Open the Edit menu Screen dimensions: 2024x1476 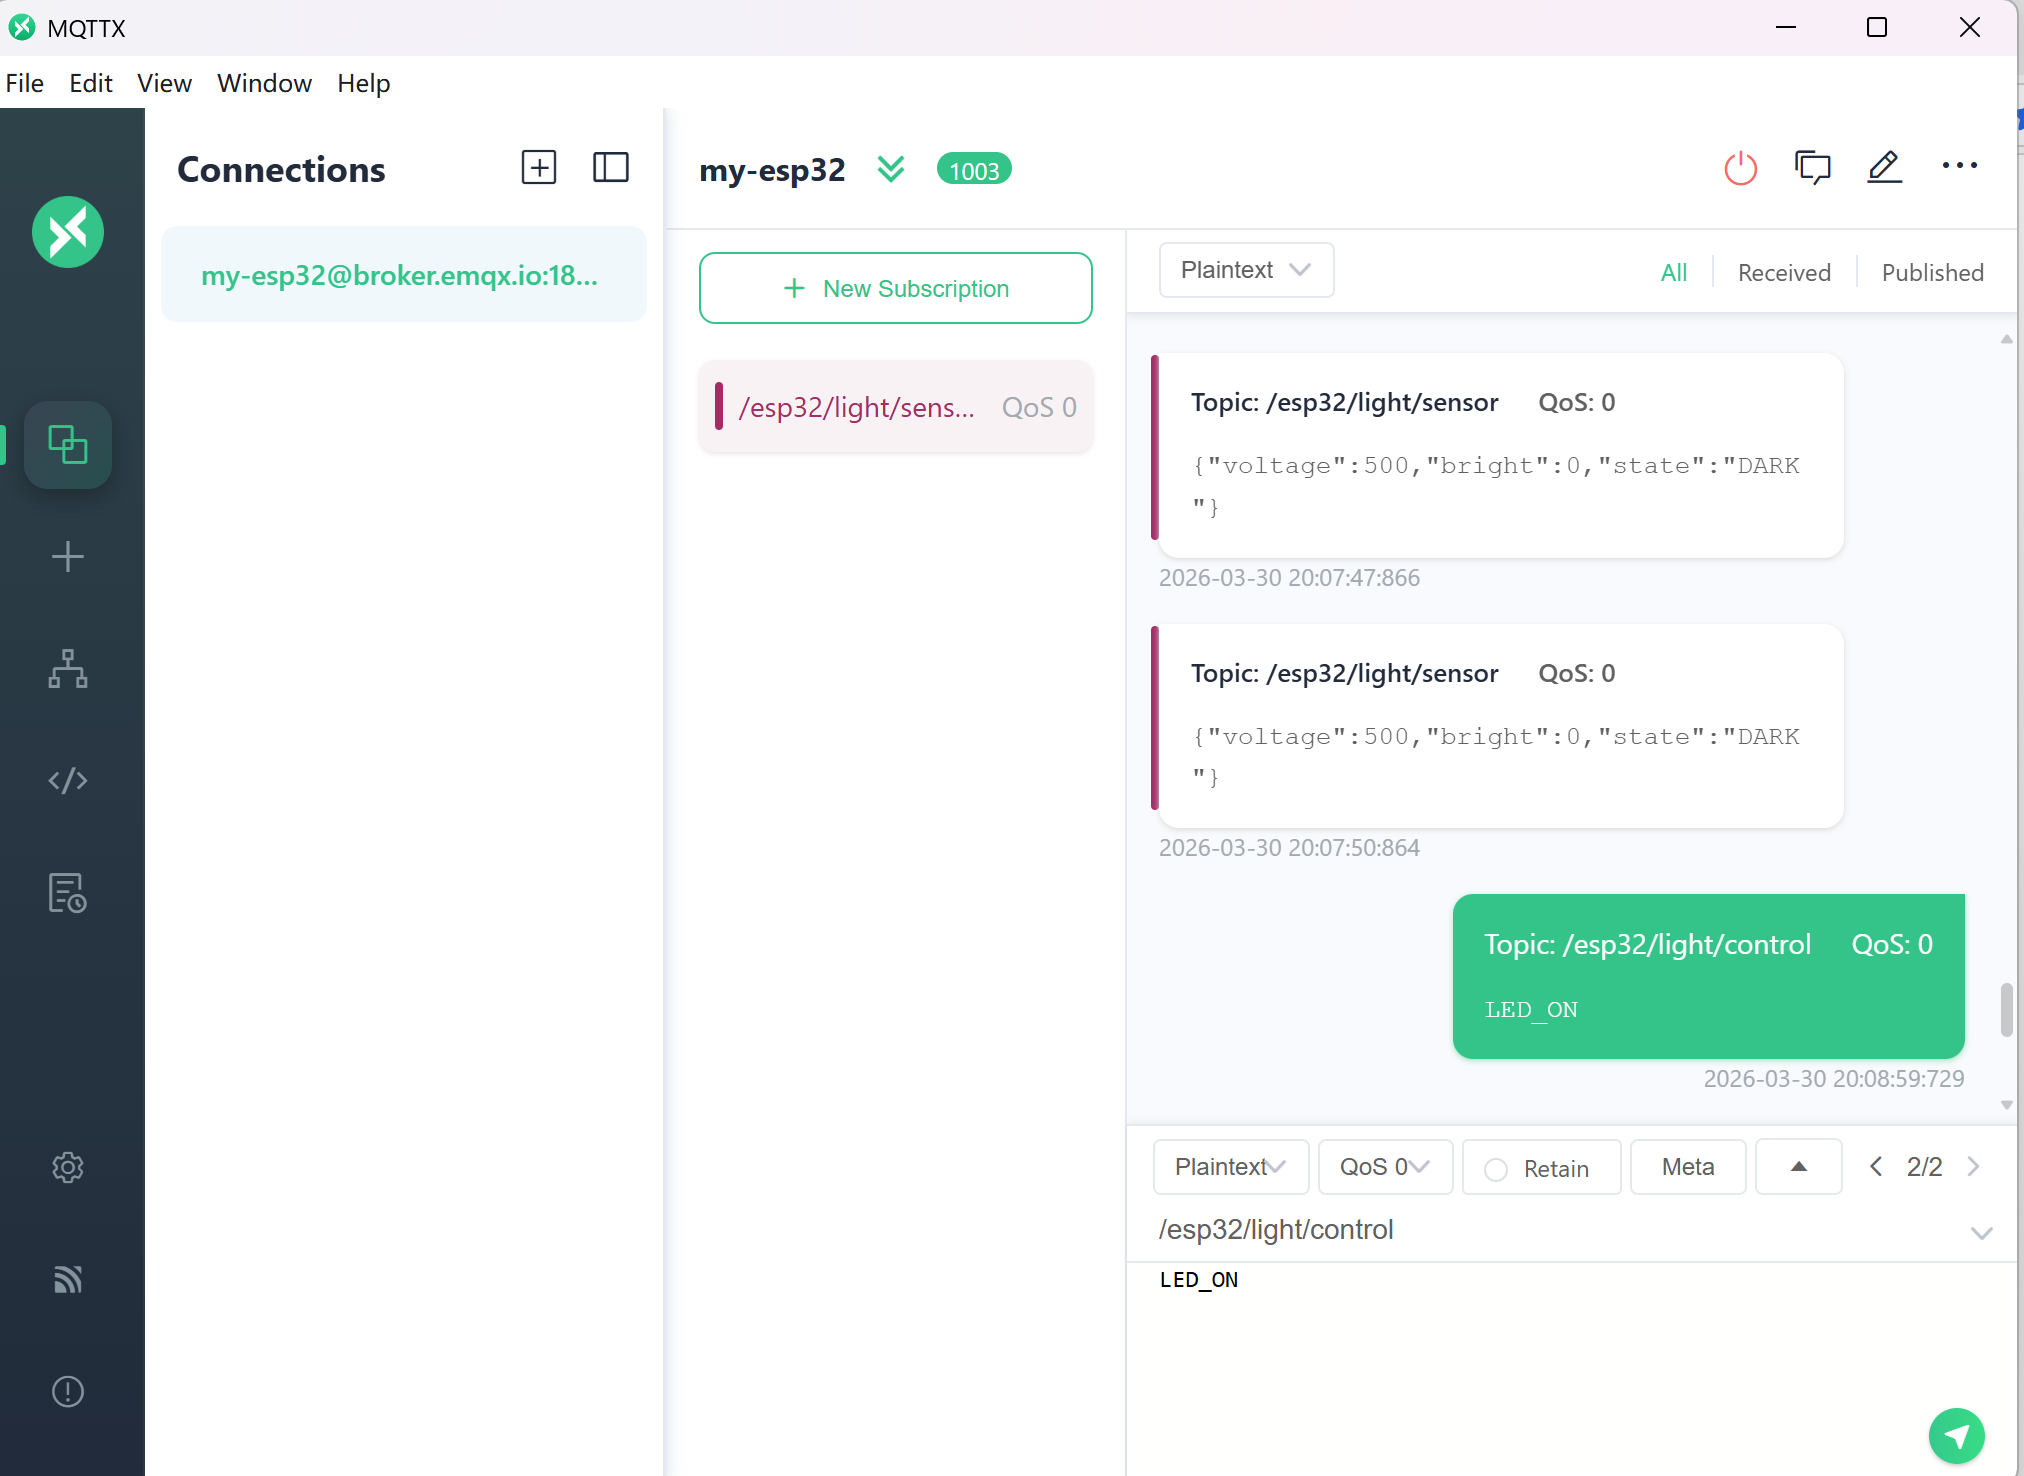91,83
